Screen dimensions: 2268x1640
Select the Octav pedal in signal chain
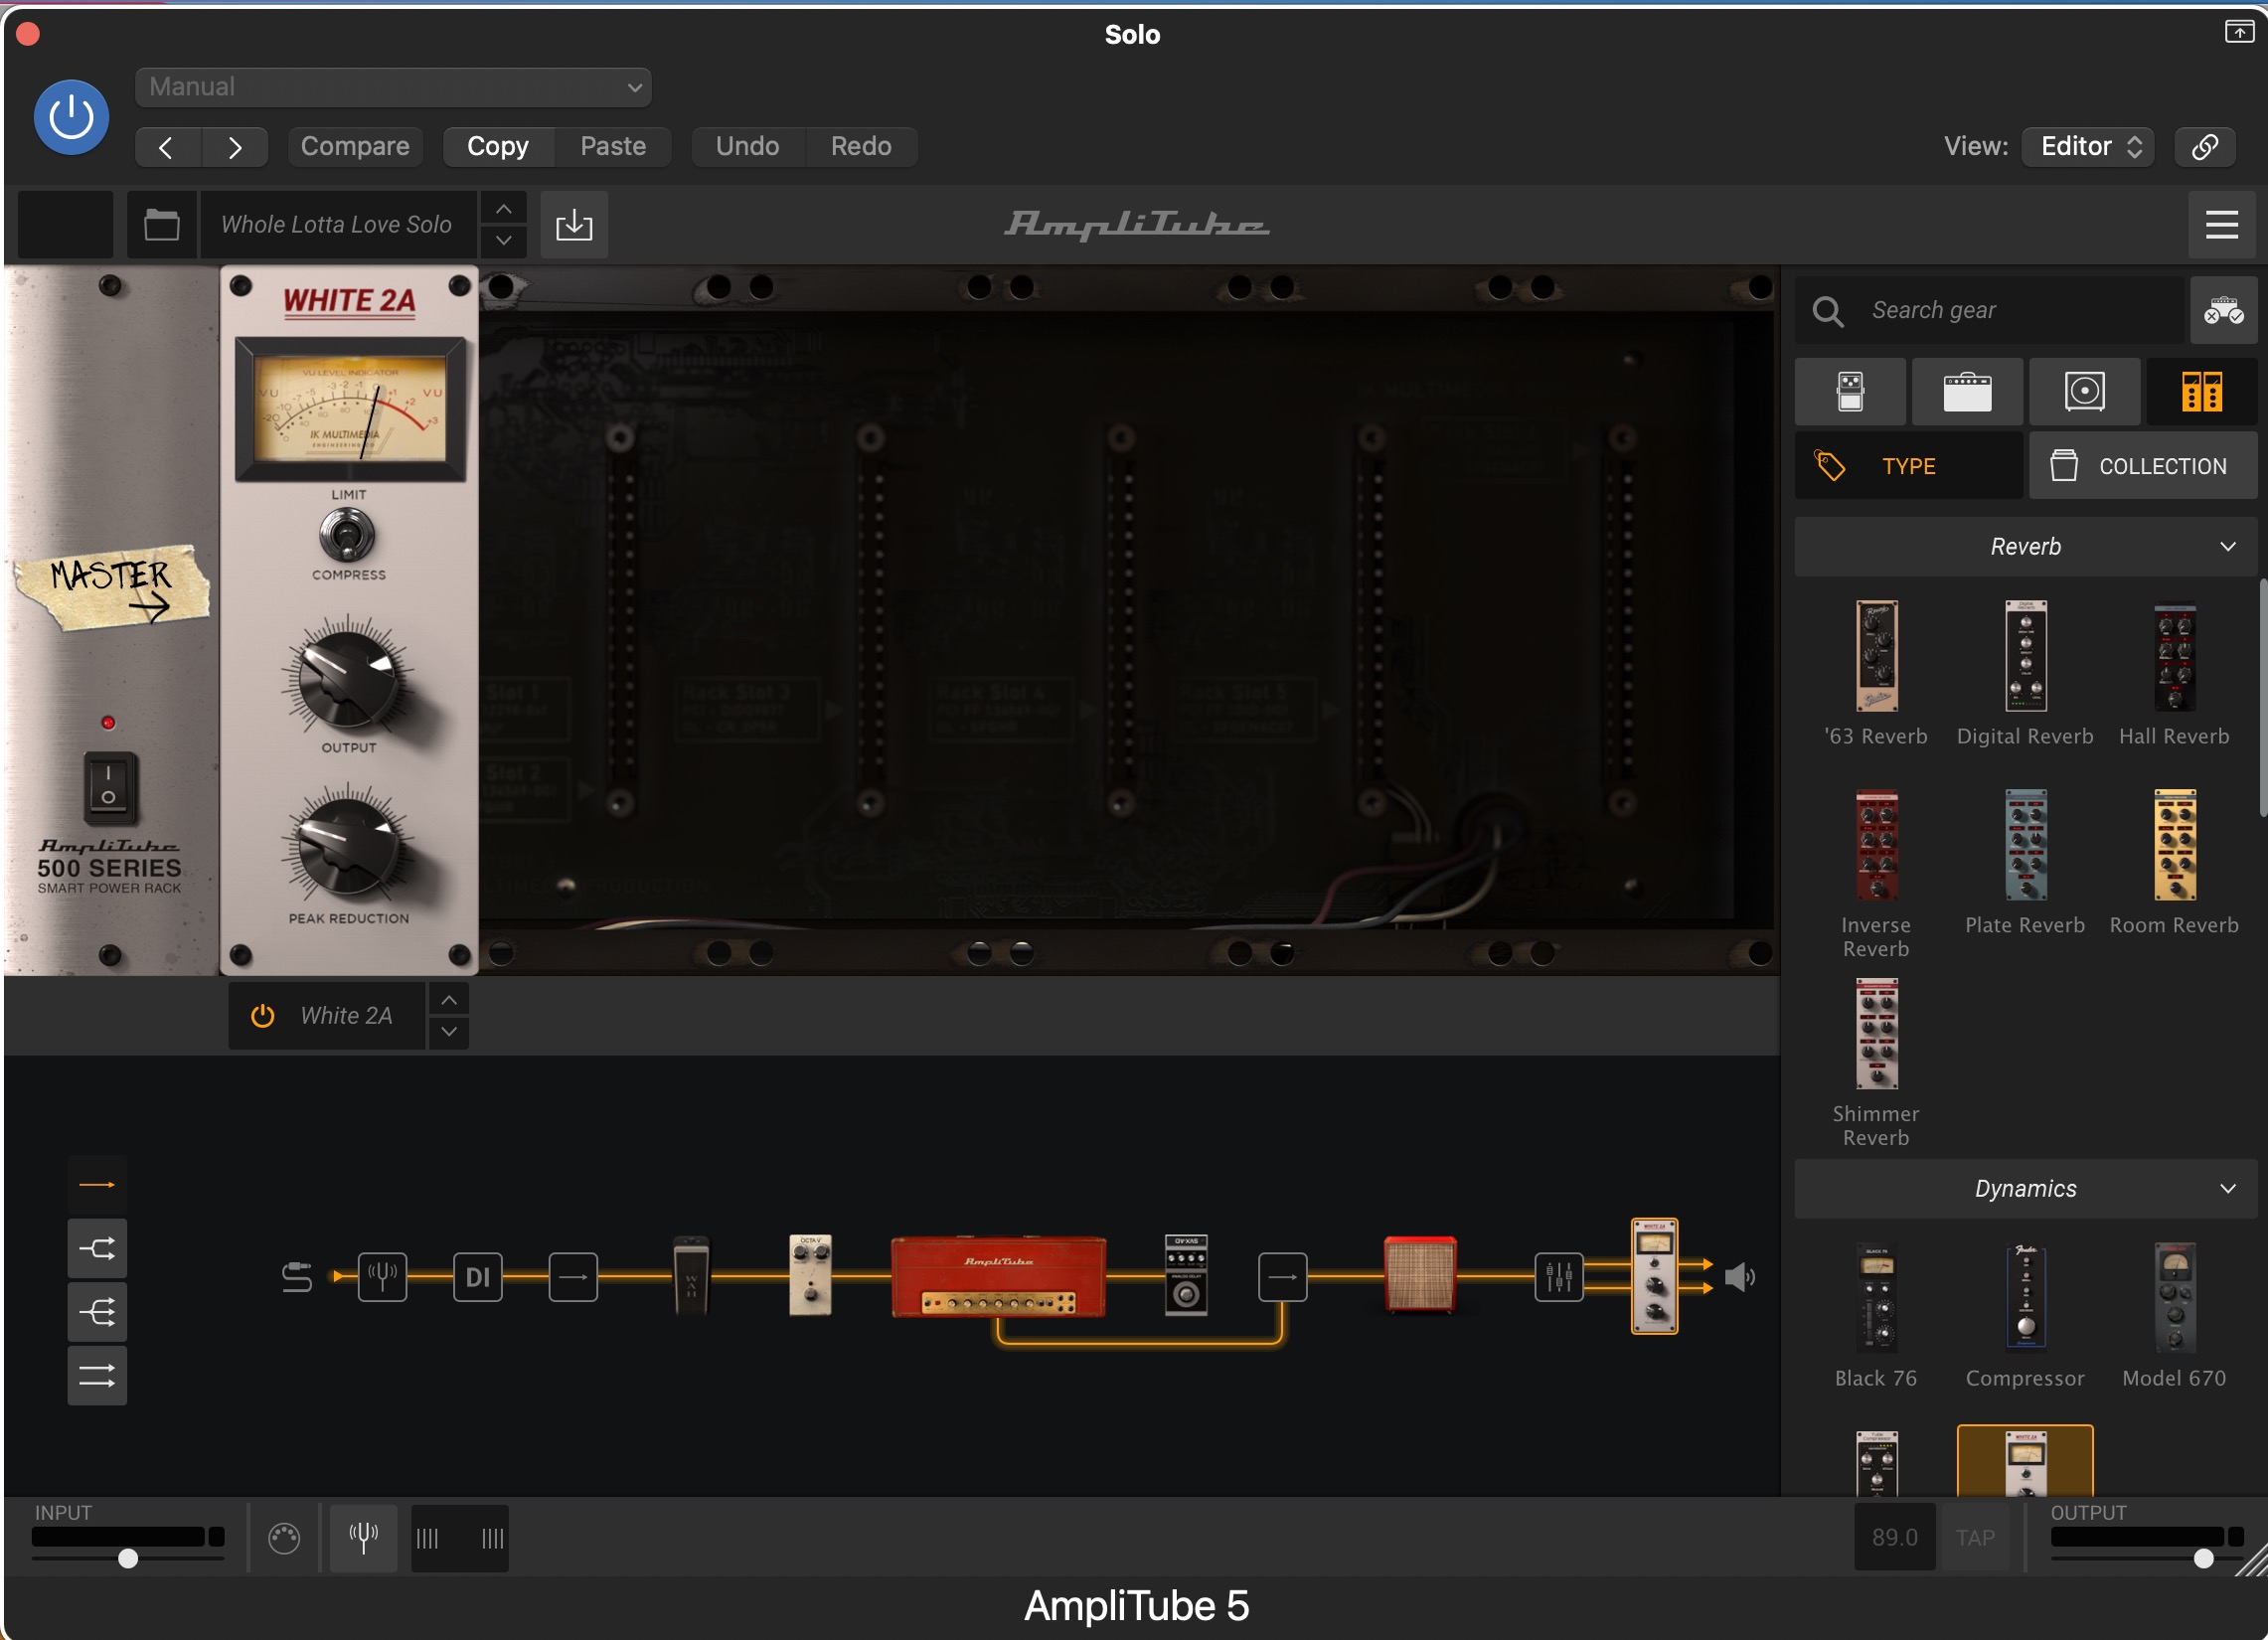click(810, 1275)
